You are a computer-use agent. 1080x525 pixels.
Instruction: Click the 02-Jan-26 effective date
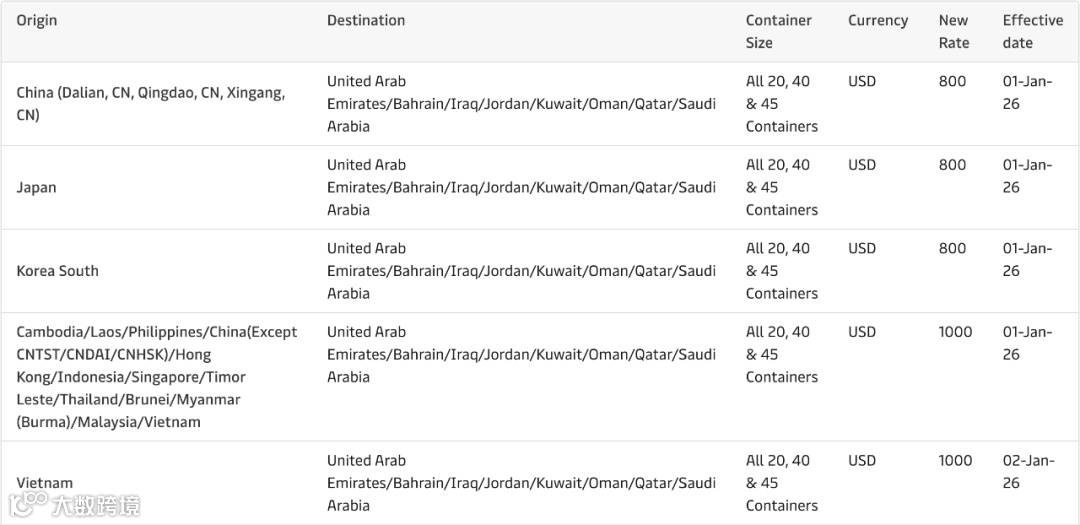[x=1027, y=471]
